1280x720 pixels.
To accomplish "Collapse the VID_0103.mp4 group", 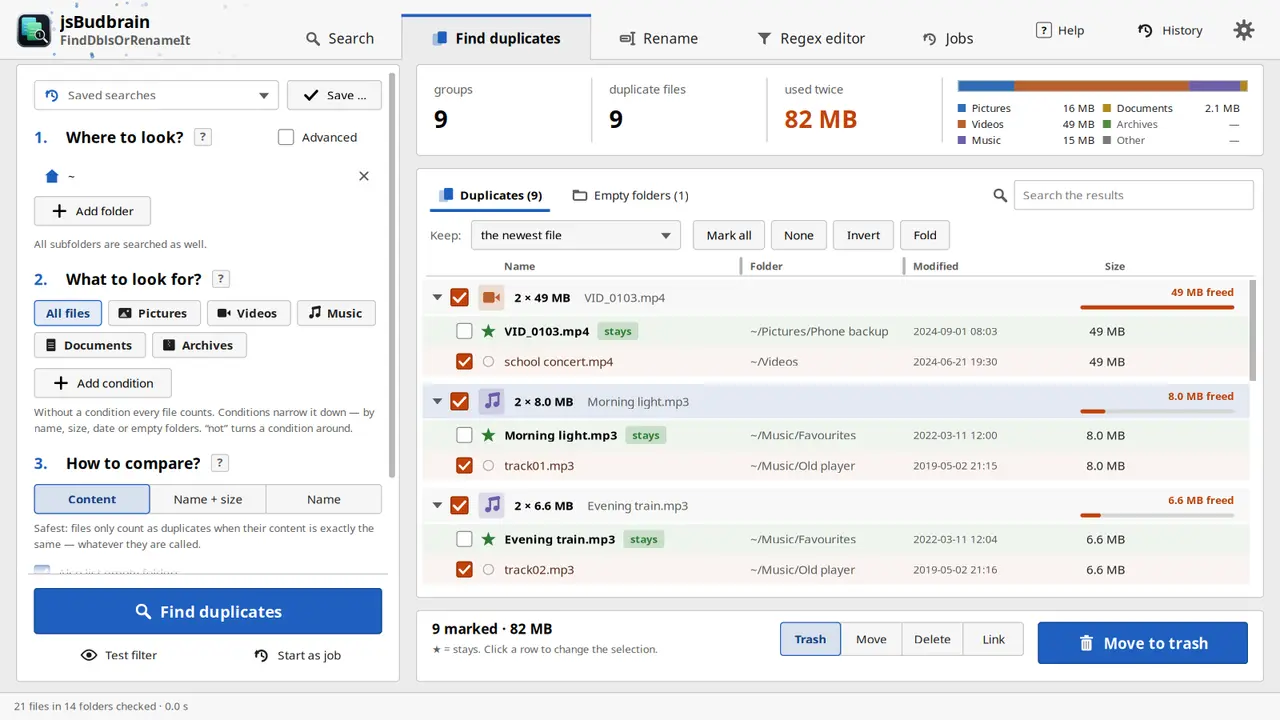I will 437,297.
